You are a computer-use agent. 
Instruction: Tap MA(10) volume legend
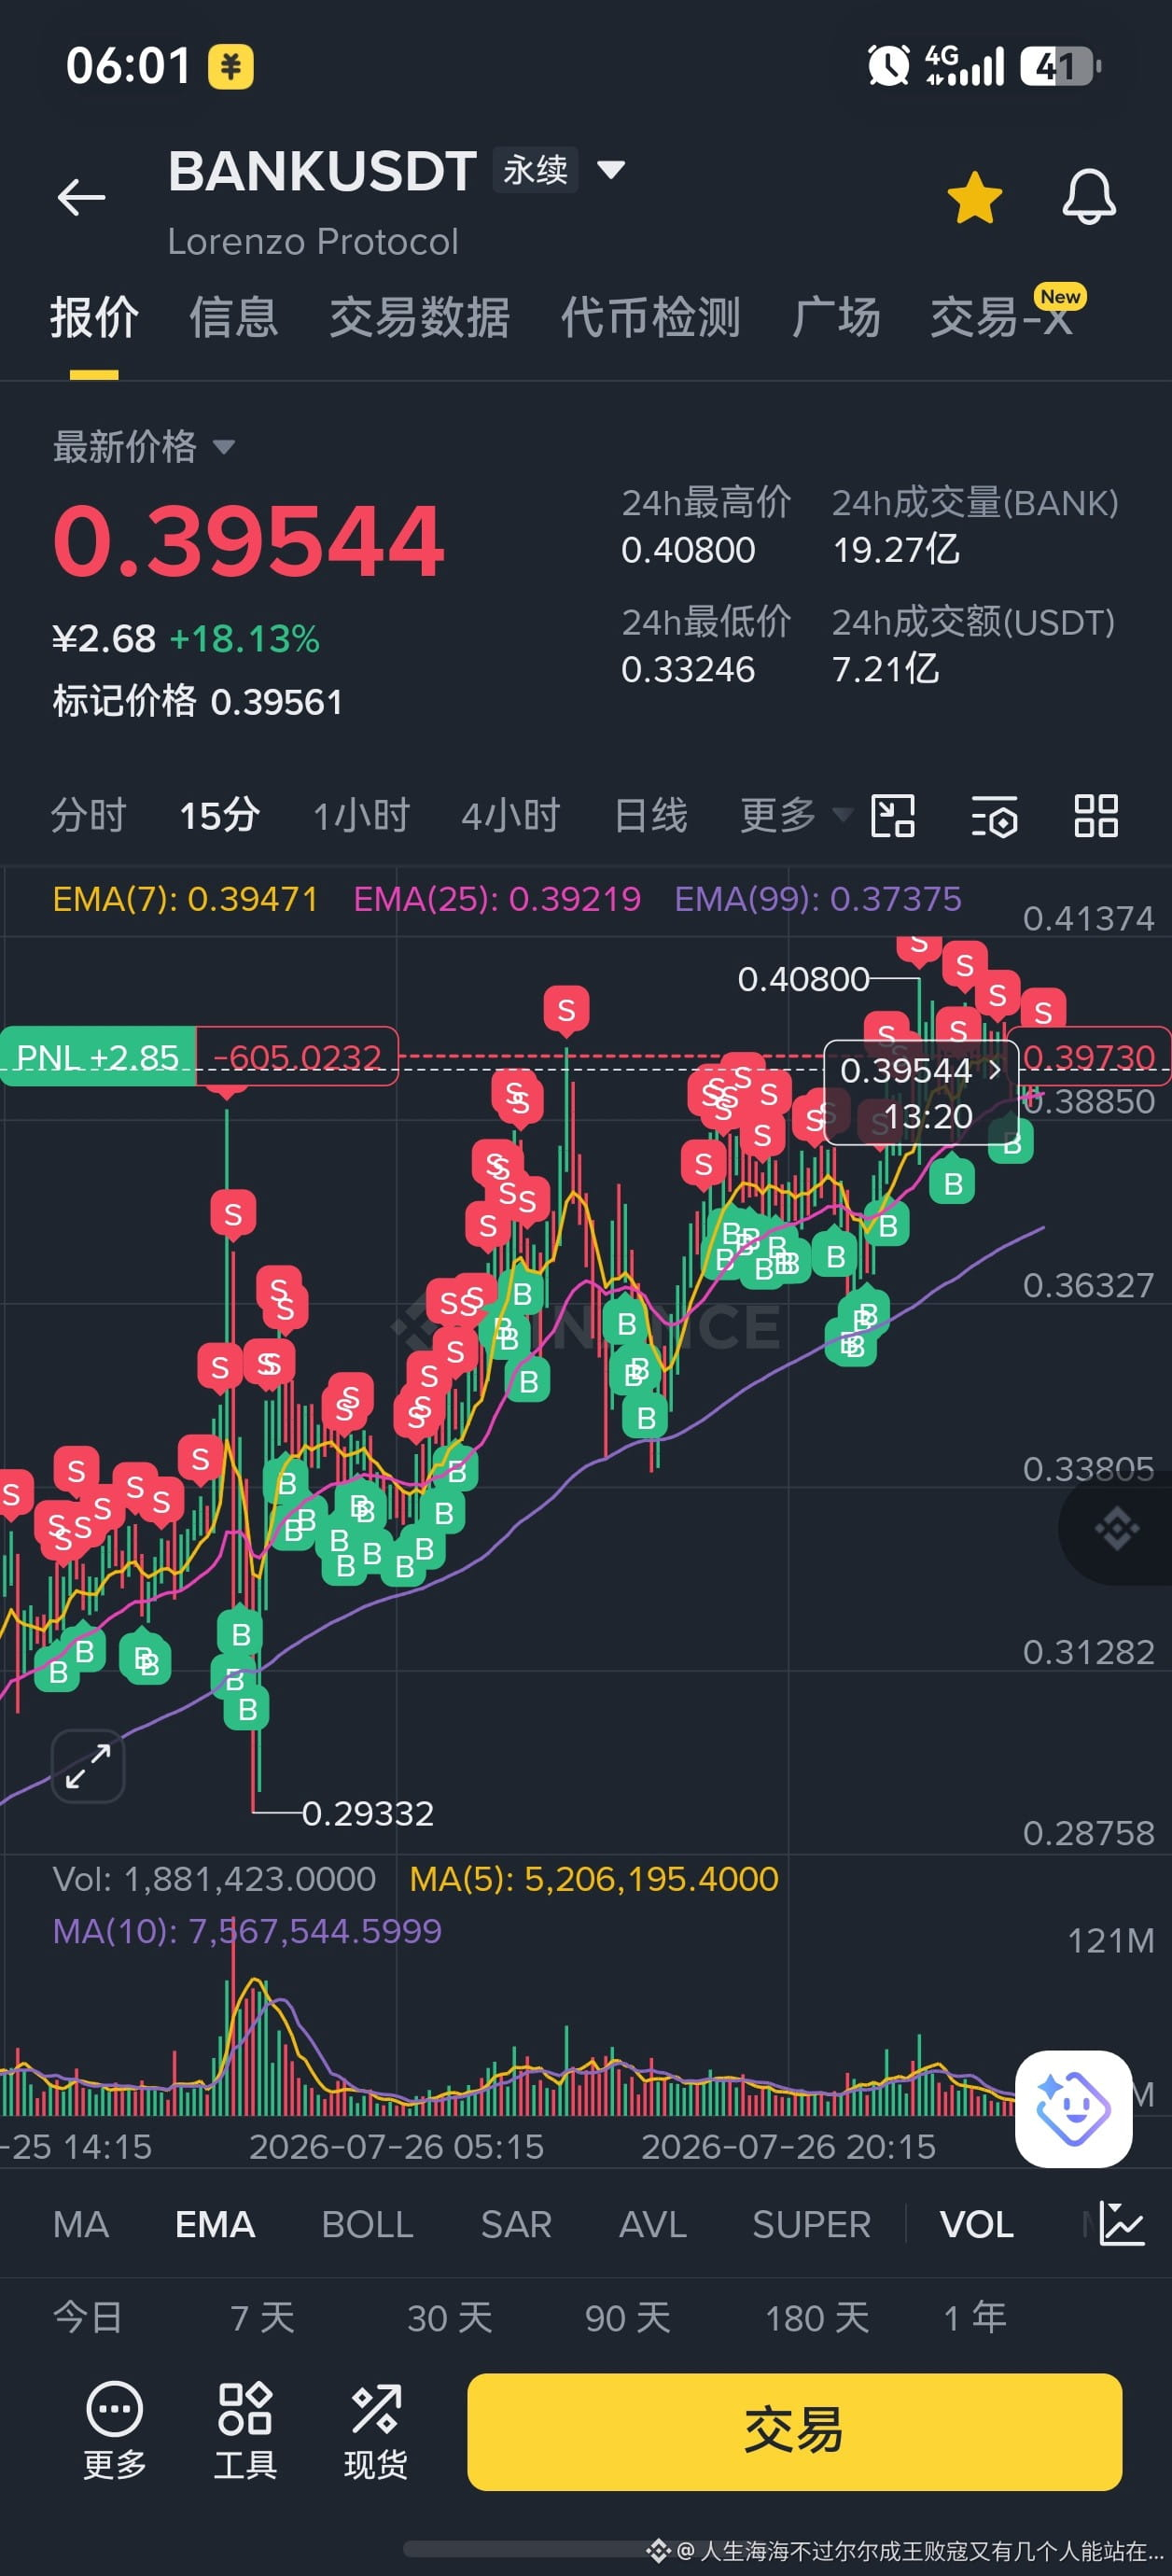coord(247,1930)
